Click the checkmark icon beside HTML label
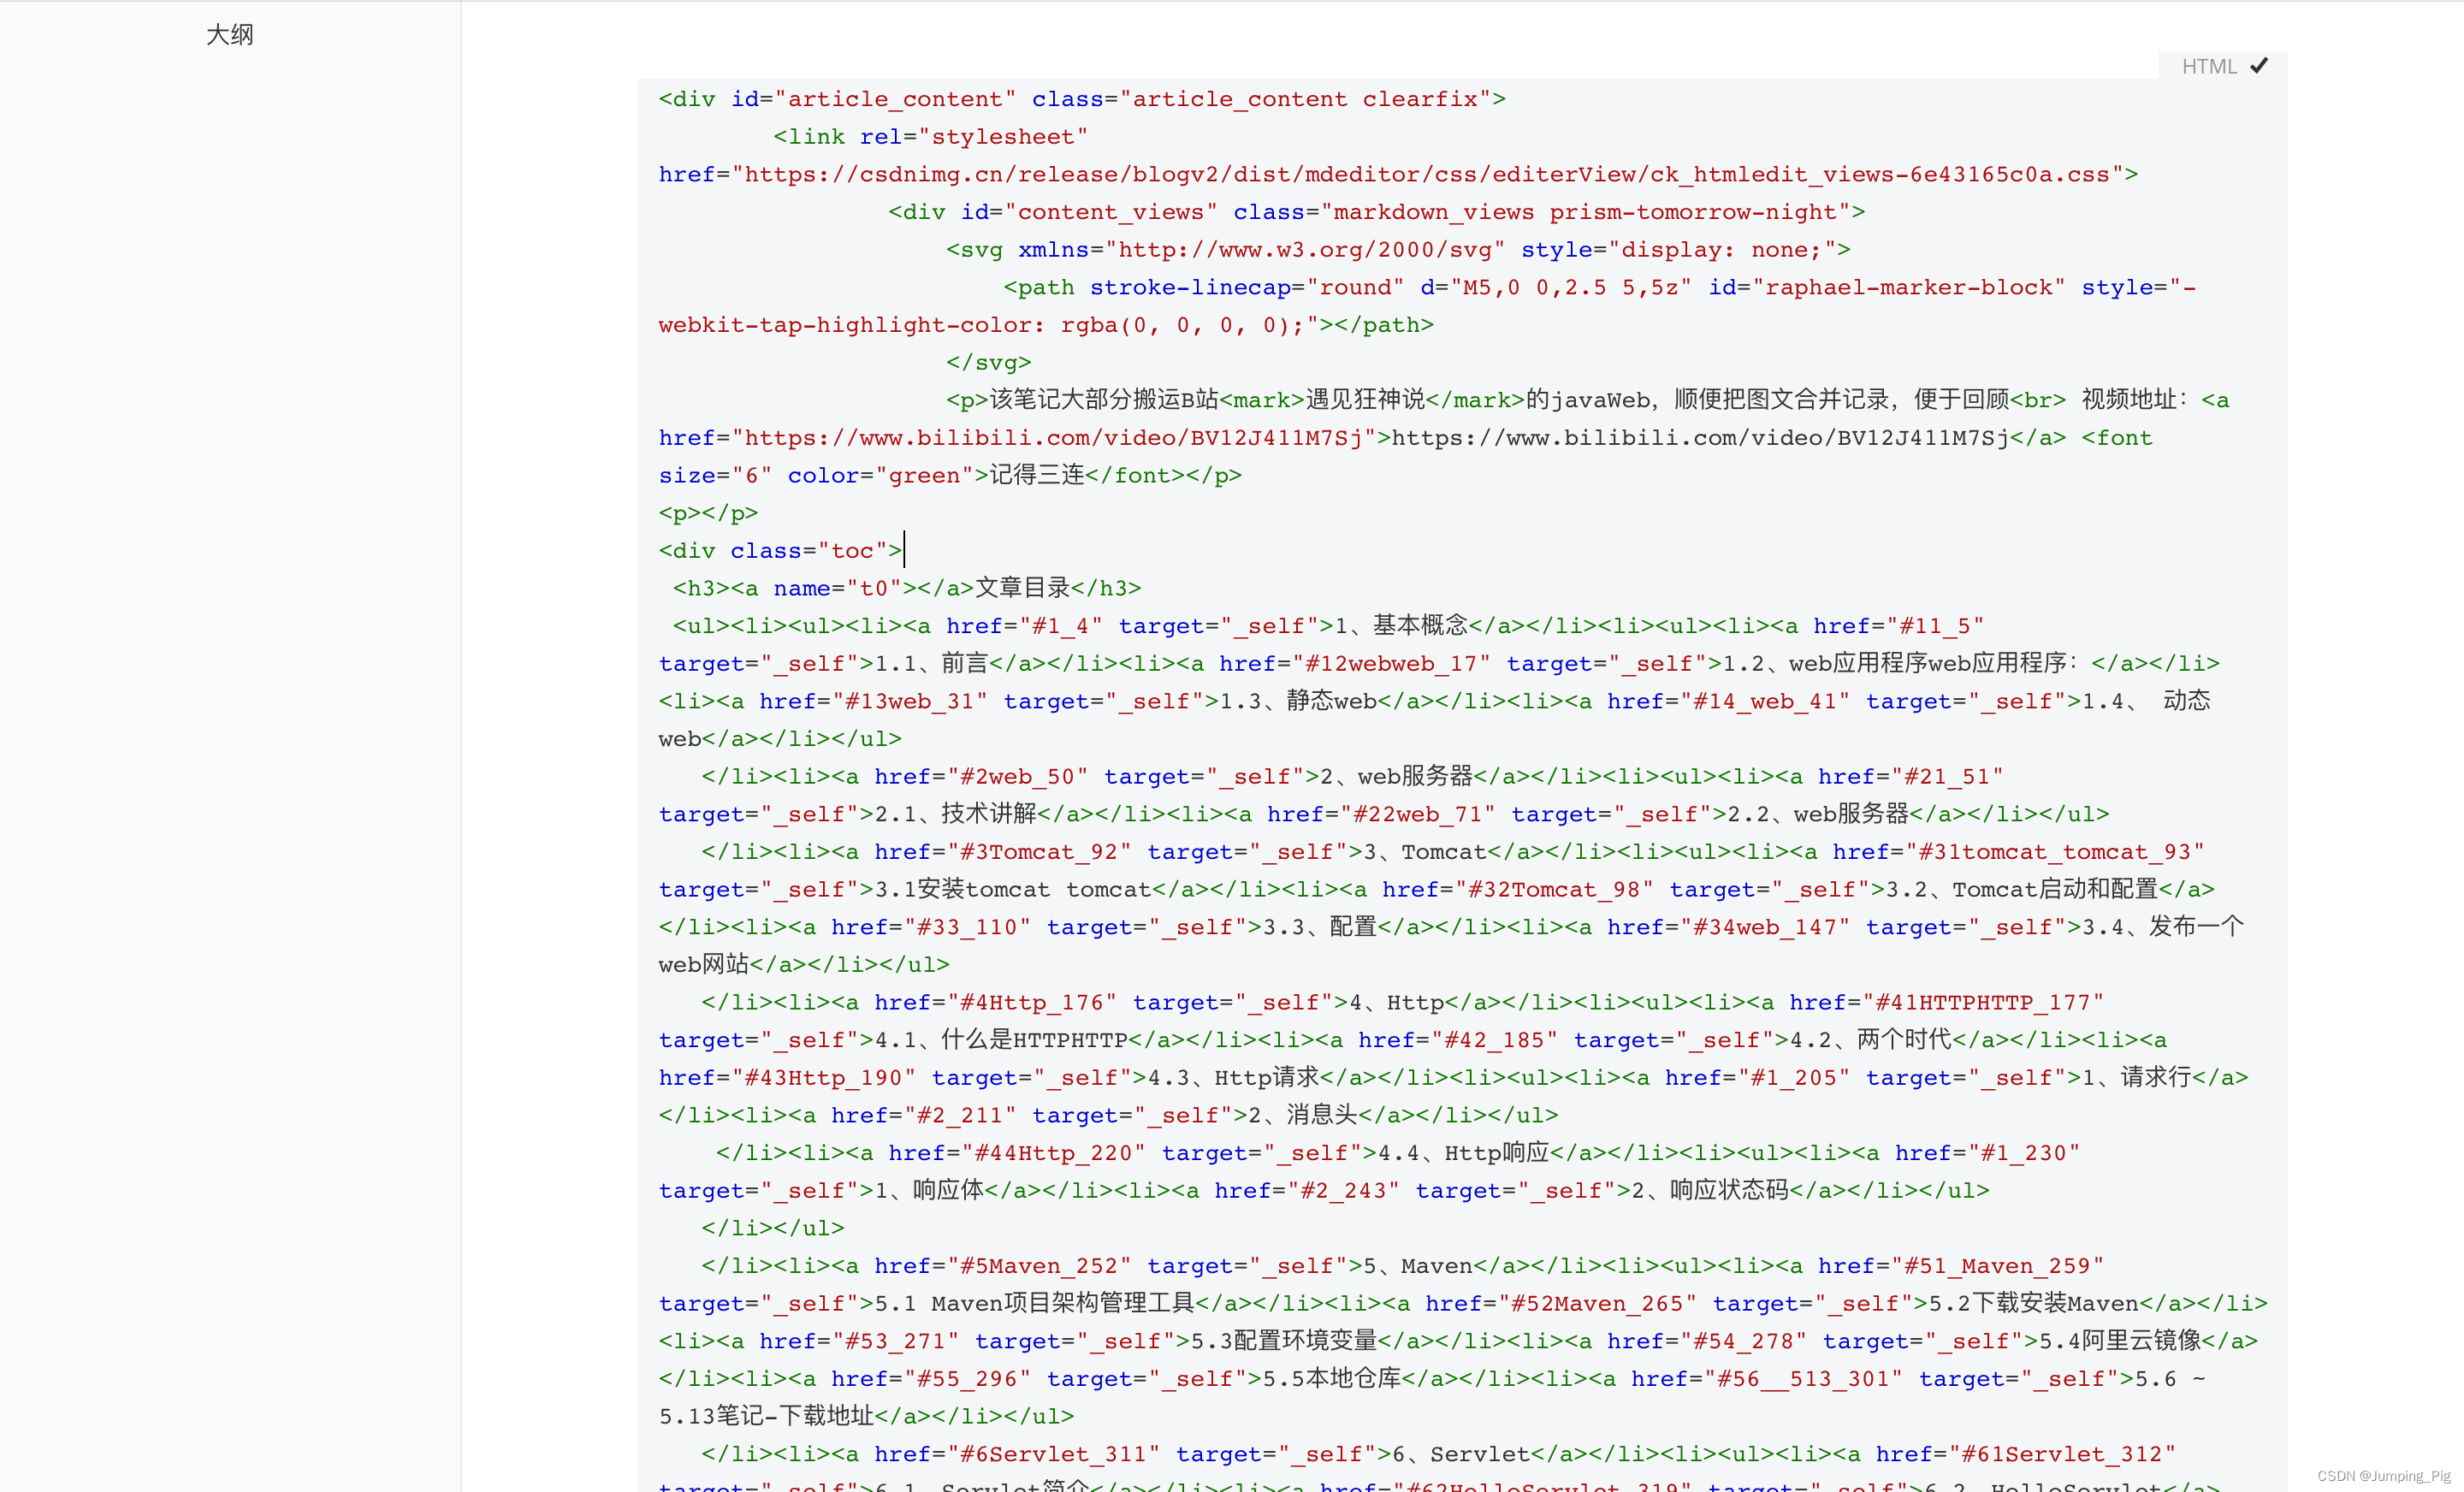Viewport: 2464px width, 1492px height. pyautogui.click(x=2259, y=66)
